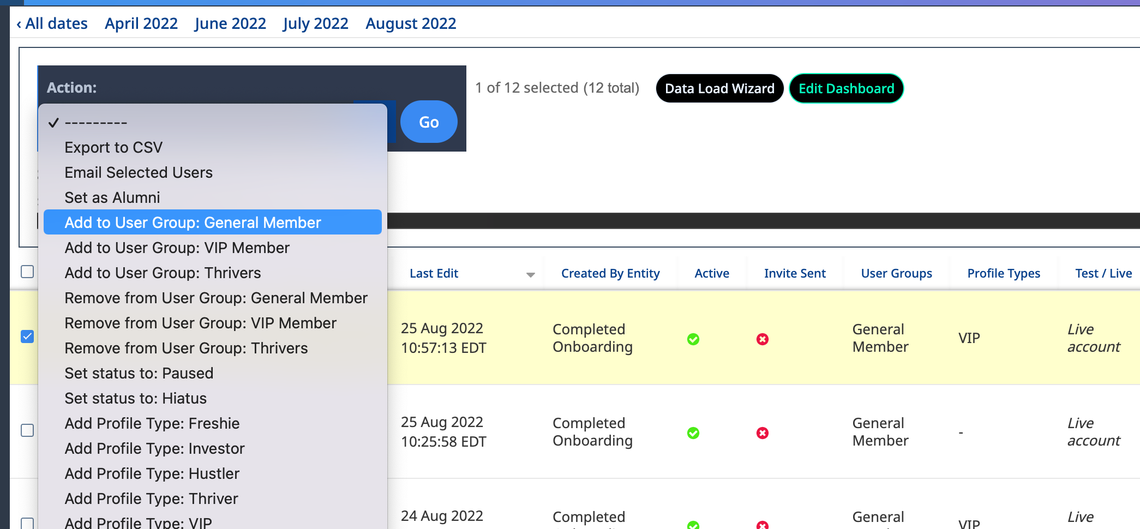Click VIP profile type in 10:57:13 row
Viewport: 1140px width, 529px height.
pyautogui.click(x=969, y=338)
